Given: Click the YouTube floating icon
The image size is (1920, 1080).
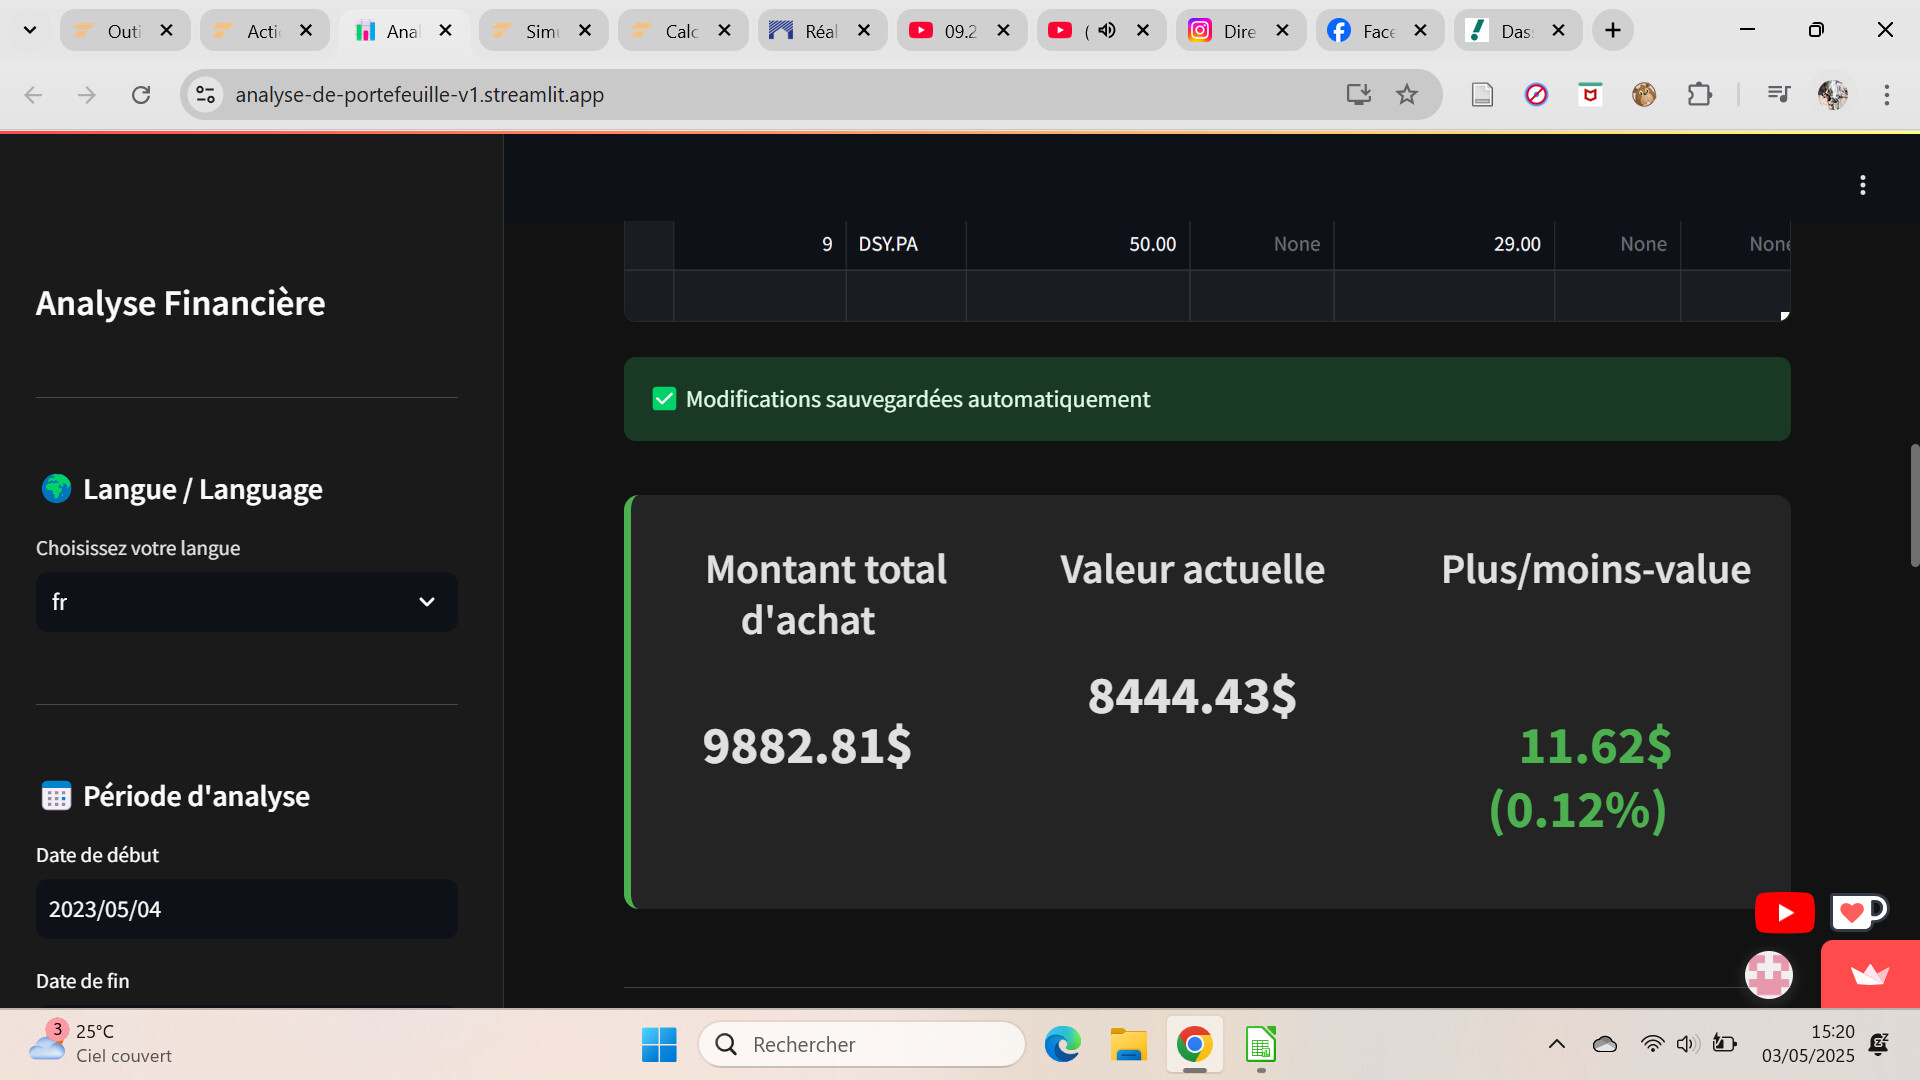Looking at the screenshot, I should [x=1784, y=912].
